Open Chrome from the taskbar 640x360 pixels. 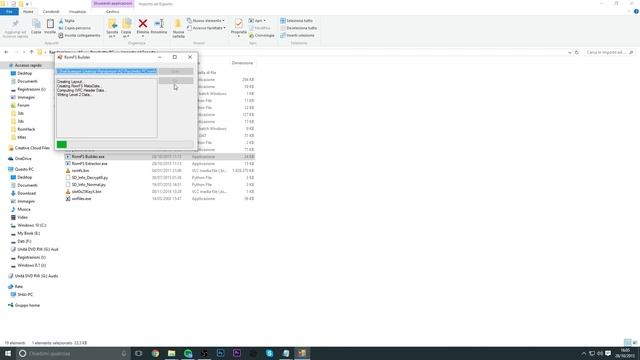tap(155, 353)
